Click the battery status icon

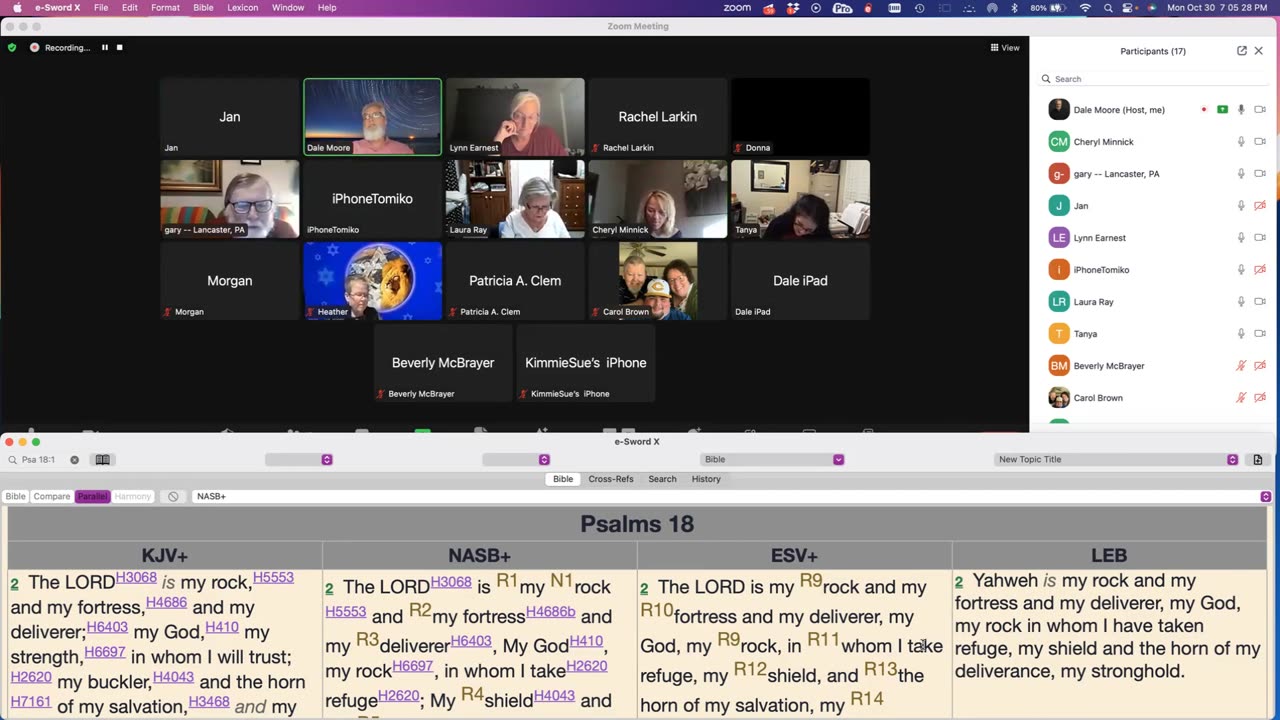[1060, 7]
